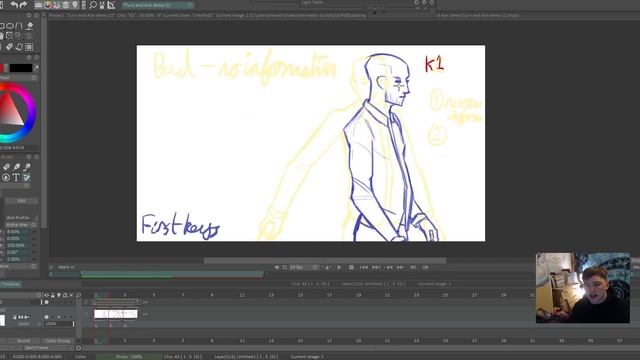The image size is (640, 360).
Task: Click the Proxy 100% status entry
Action: (129, 357)
